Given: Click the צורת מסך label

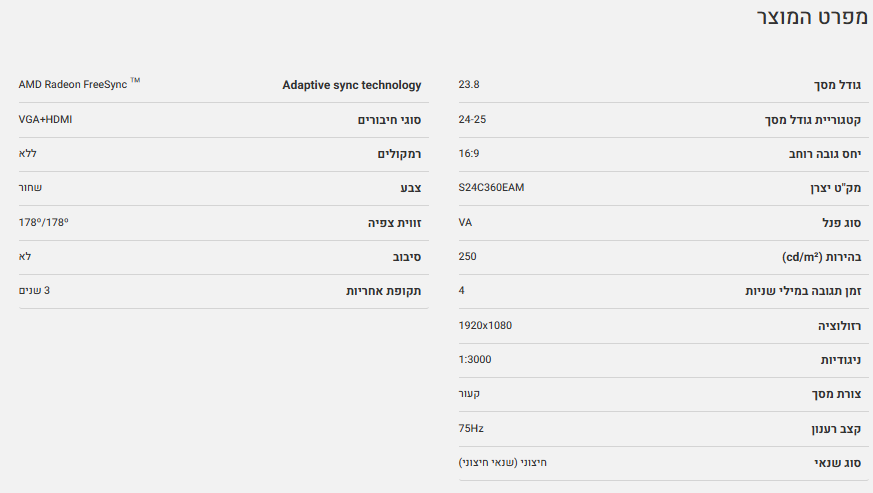Looking at the screenshot, I should (835, 394).
